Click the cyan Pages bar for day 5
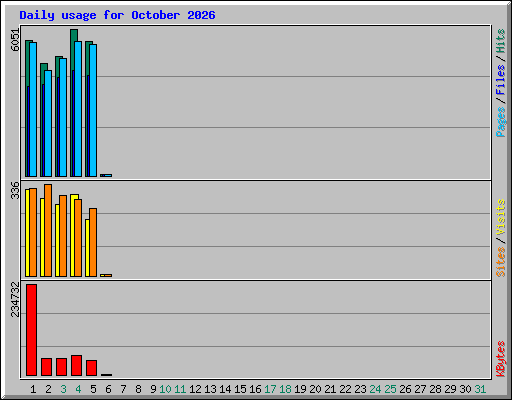The width and height of the screenshot is (512, 400). coord(93,110)
